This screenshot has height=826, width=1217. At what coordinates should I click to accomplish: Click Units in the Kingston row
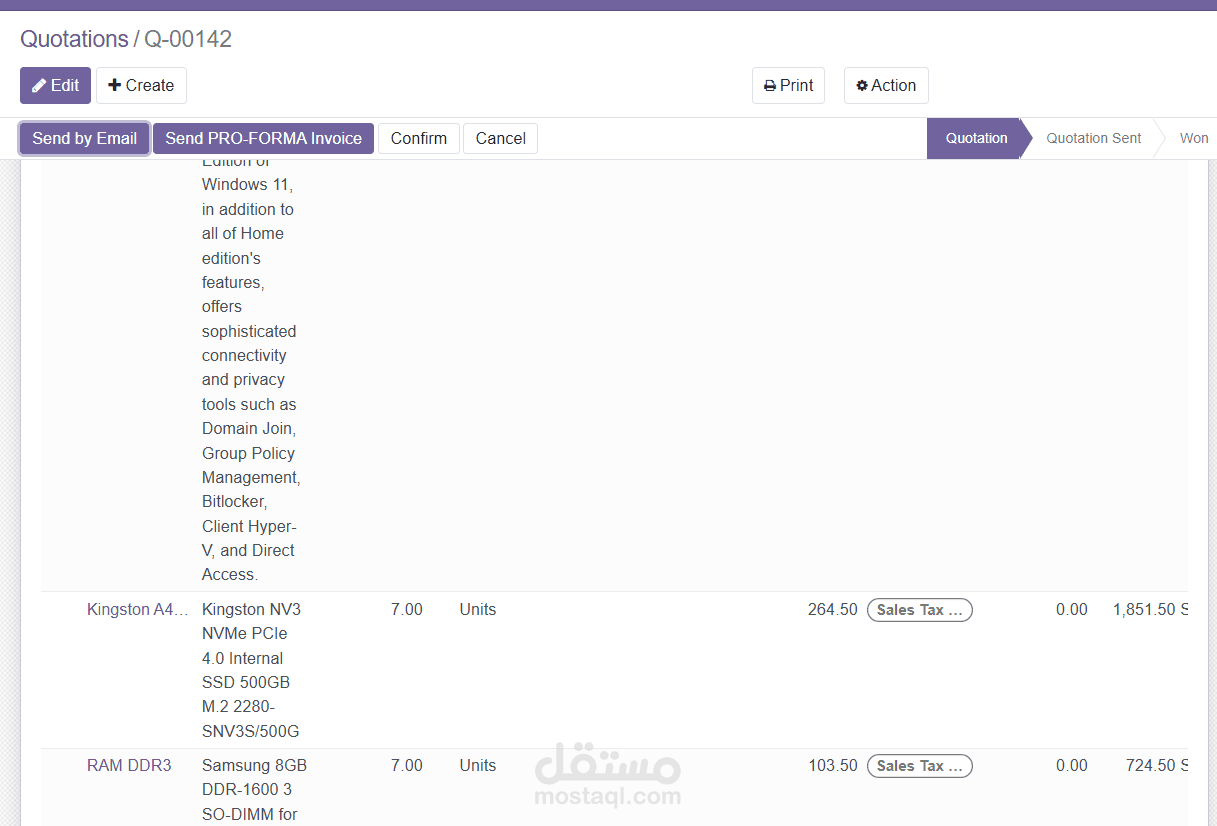tap(478, 609)
